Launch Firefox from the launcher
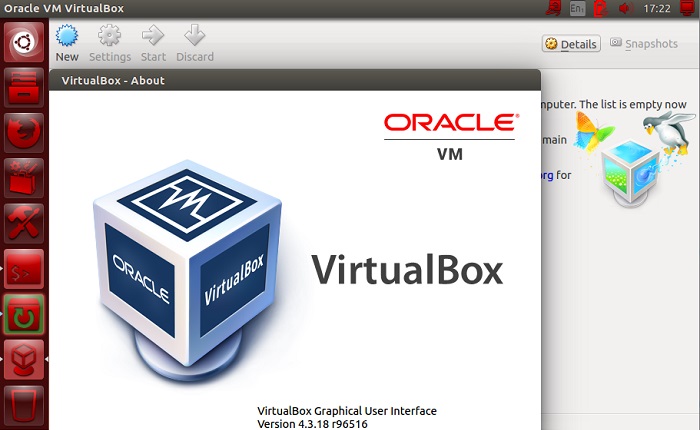 pos(24,133)
